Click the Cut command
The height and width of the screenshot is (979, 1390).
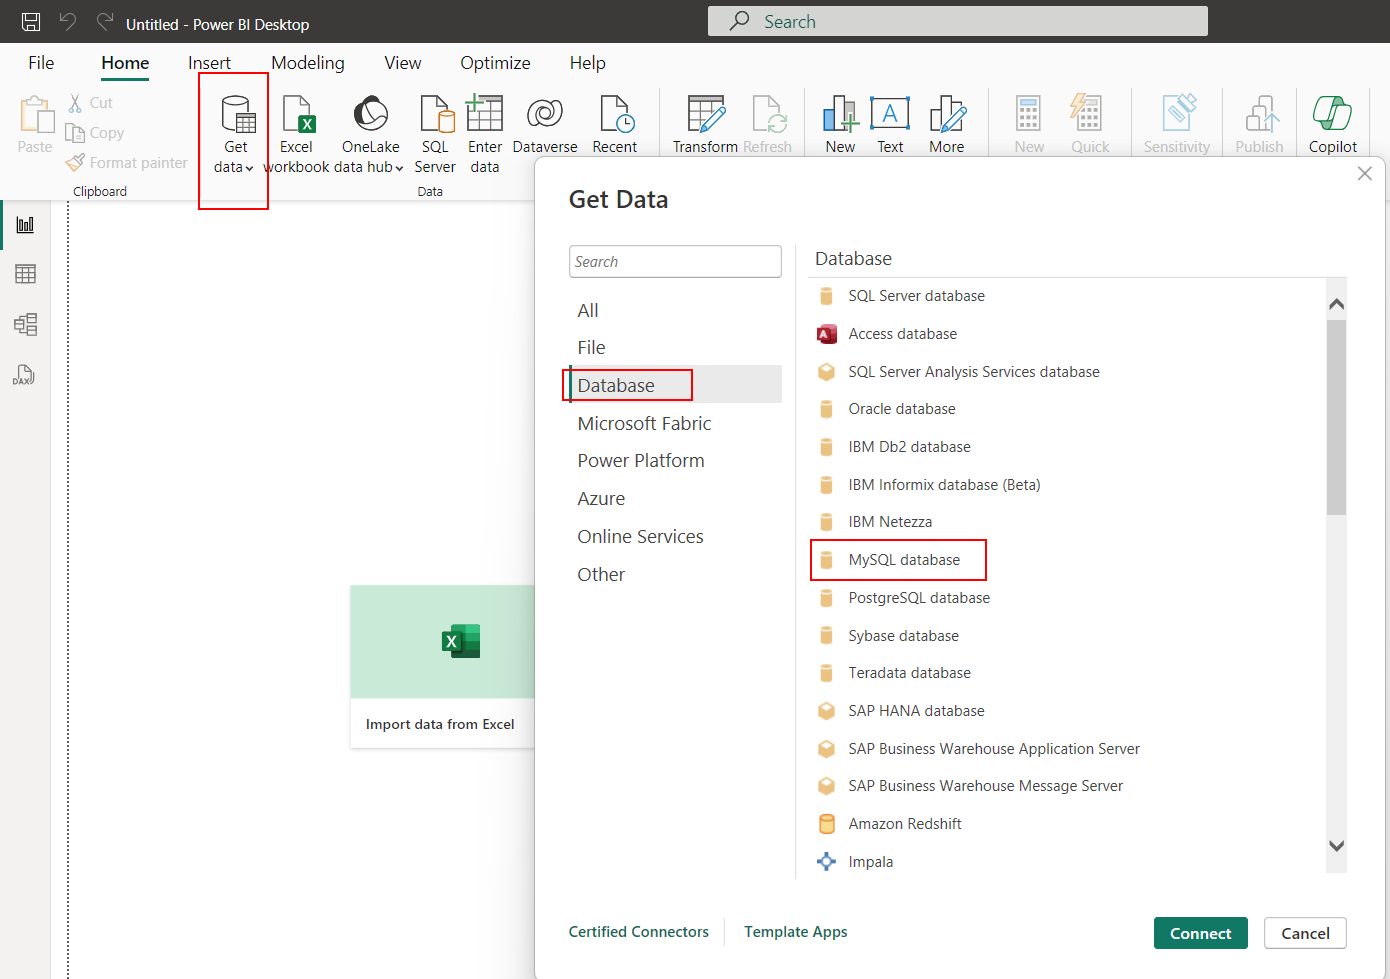pyautogui.click(x=90, y=103)
